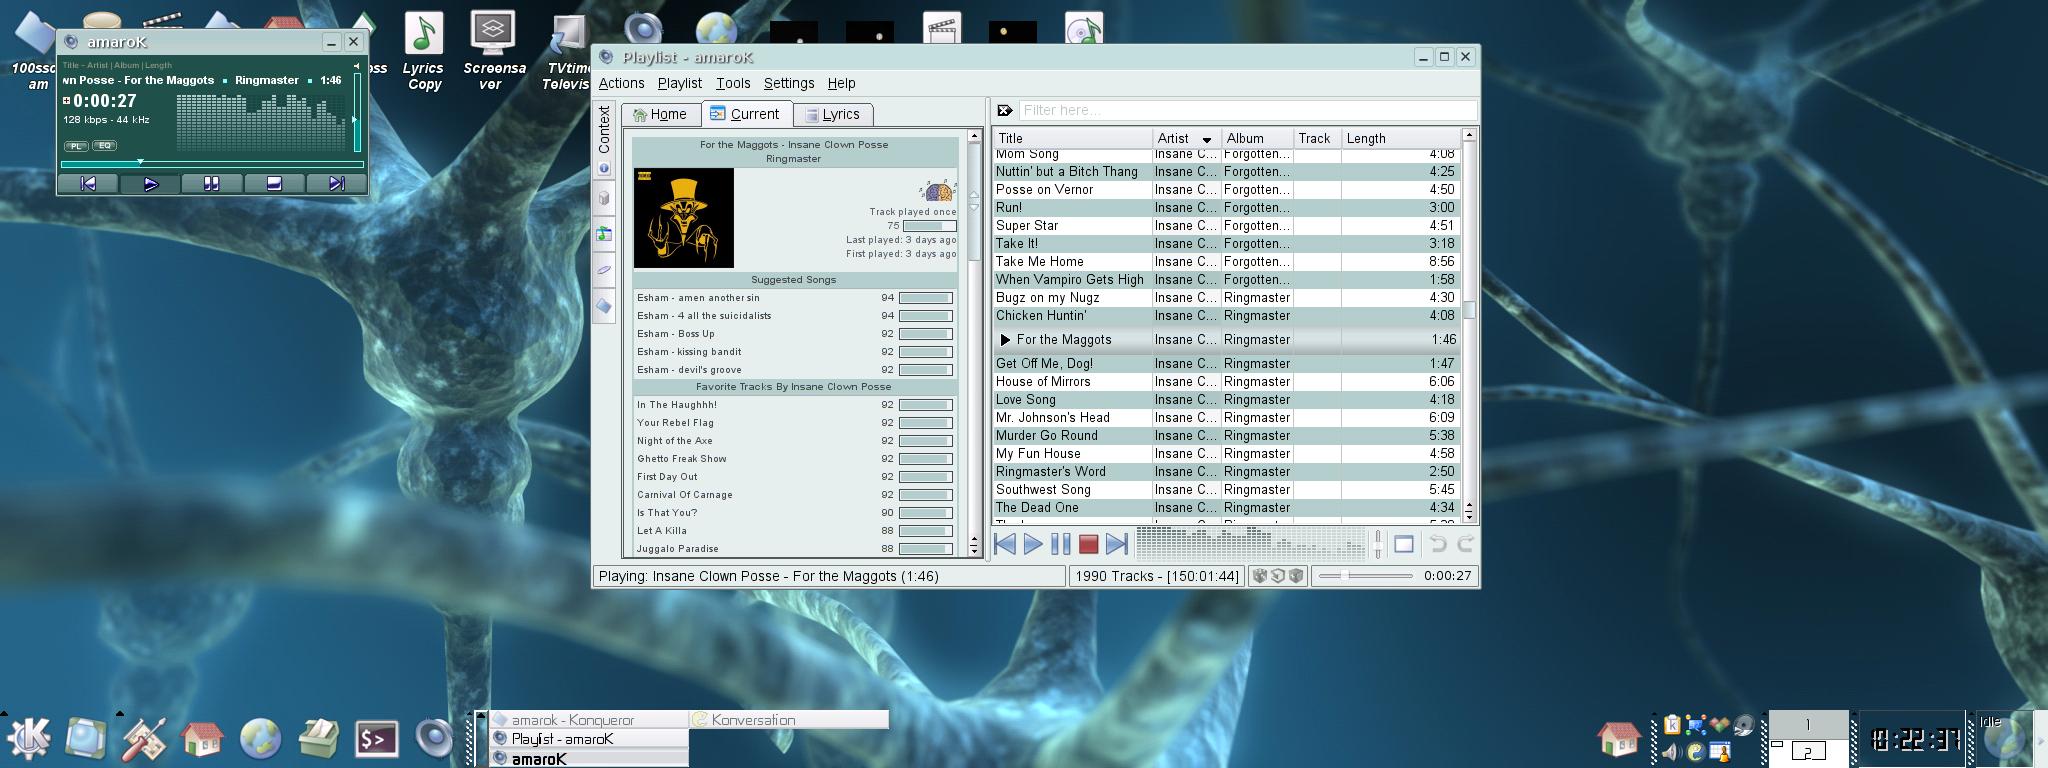This screenshot has width=2048, height=768.
Task: Toggle the first dice icon in status bar
Action: click(1260, 576)
